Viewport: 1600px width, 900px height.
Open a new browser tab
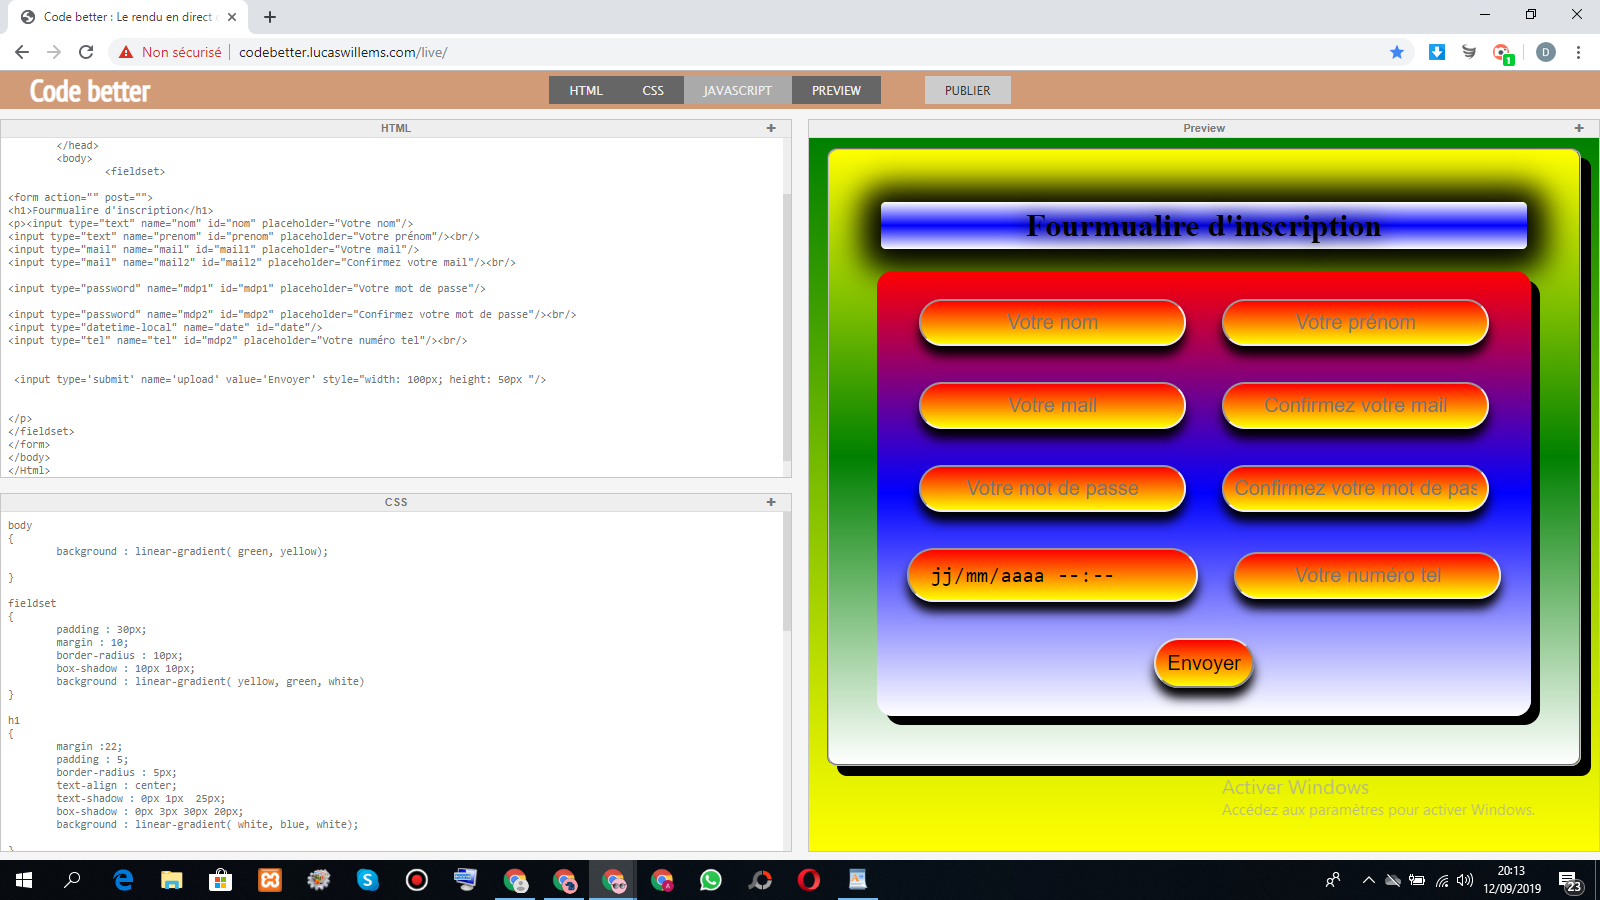pyautogui.click(x=270, y=17)
